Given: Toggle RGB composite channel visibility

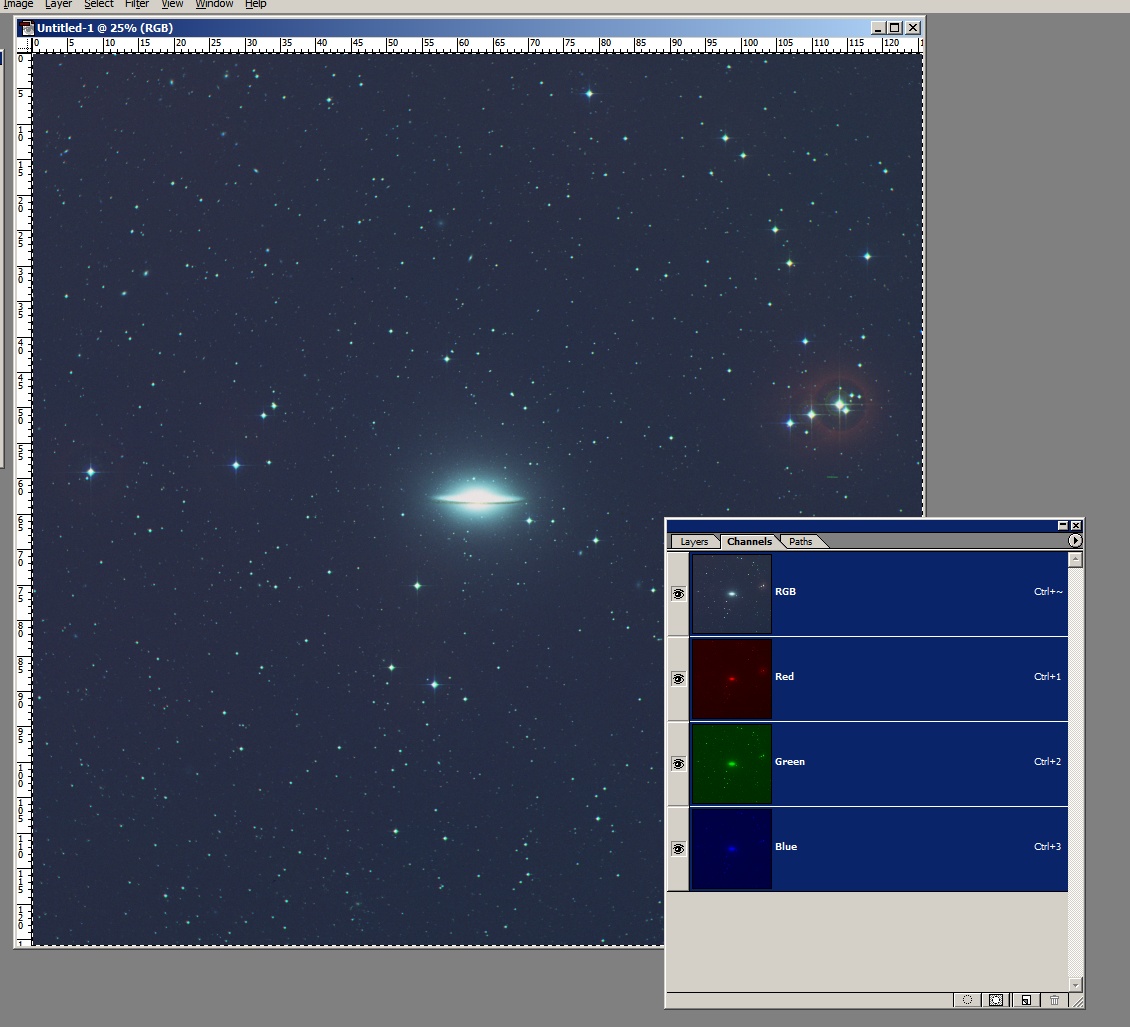Looking at the screenshot, I should (678, 593).
